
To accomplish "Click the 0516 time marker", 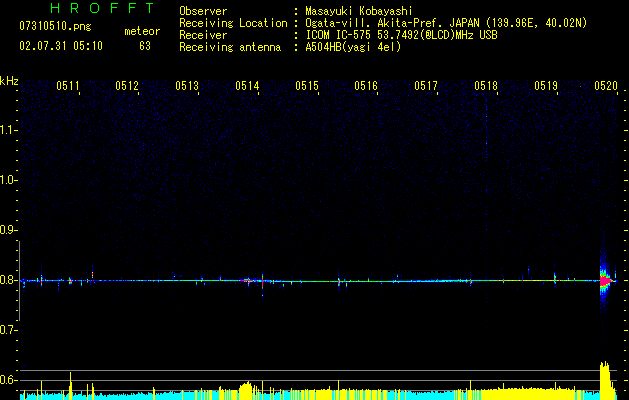I will pos(366,86).
